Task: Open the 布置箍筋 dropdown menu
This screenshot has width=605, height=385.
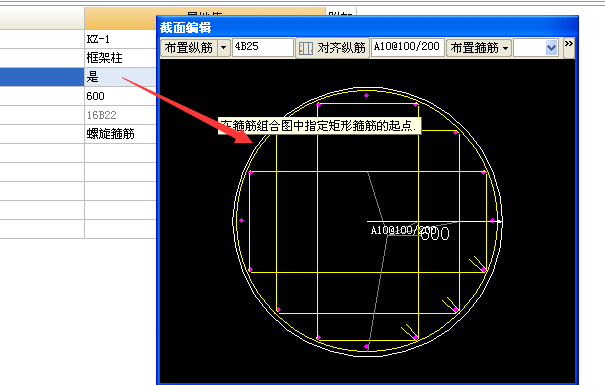Action: pos(479,48)
